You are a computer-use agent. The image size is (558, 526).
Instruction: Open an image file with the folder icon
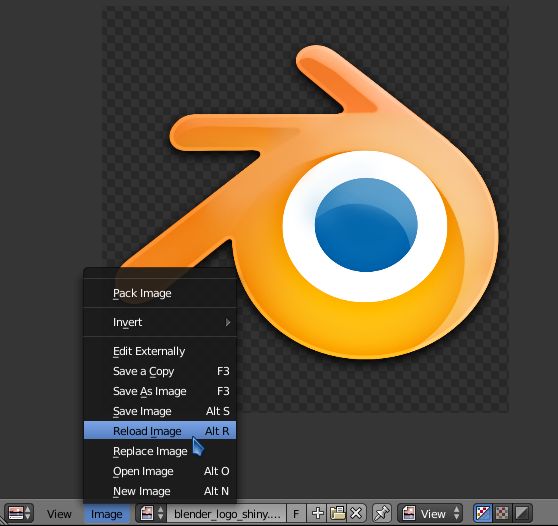coord(337,513)
